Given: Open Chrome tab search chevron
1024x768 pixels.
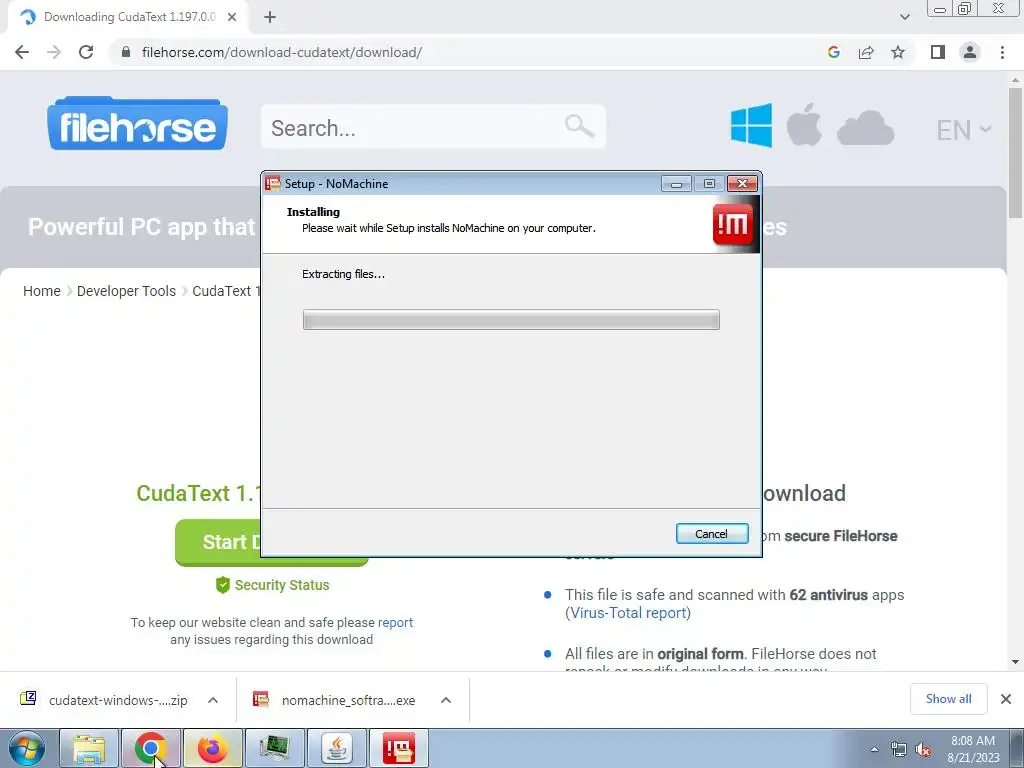Looking at the screenshot, I should tap(904, 17).
